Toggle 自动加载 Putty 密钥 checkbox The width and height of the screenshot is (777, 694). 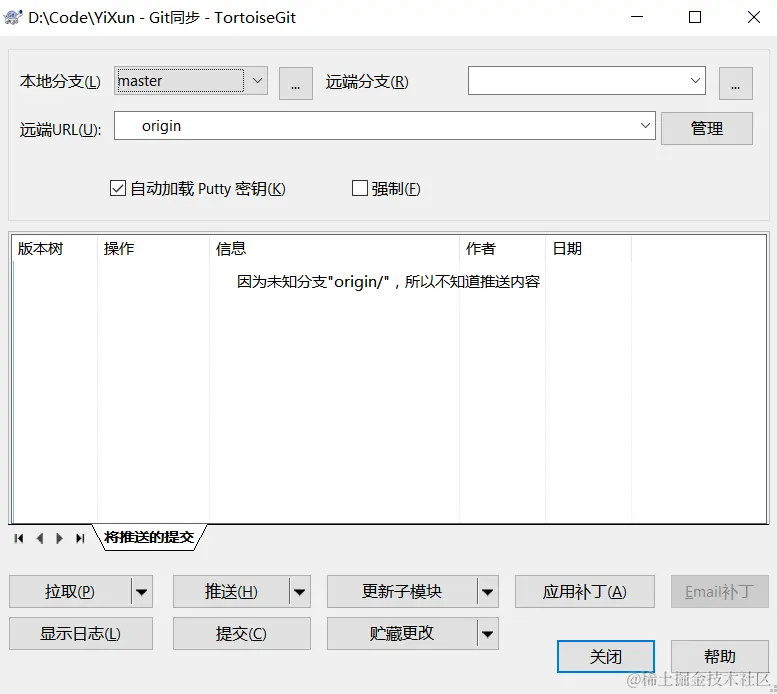pyautogui.click(x=117, y=188)
